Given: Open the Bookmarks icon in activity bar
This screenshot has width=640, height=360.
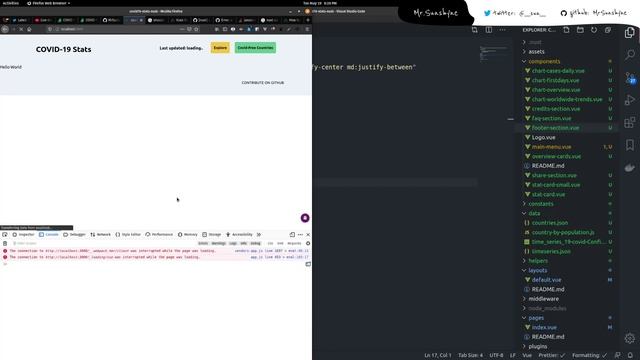Looking at the screenshot, I should click(630, 144).
